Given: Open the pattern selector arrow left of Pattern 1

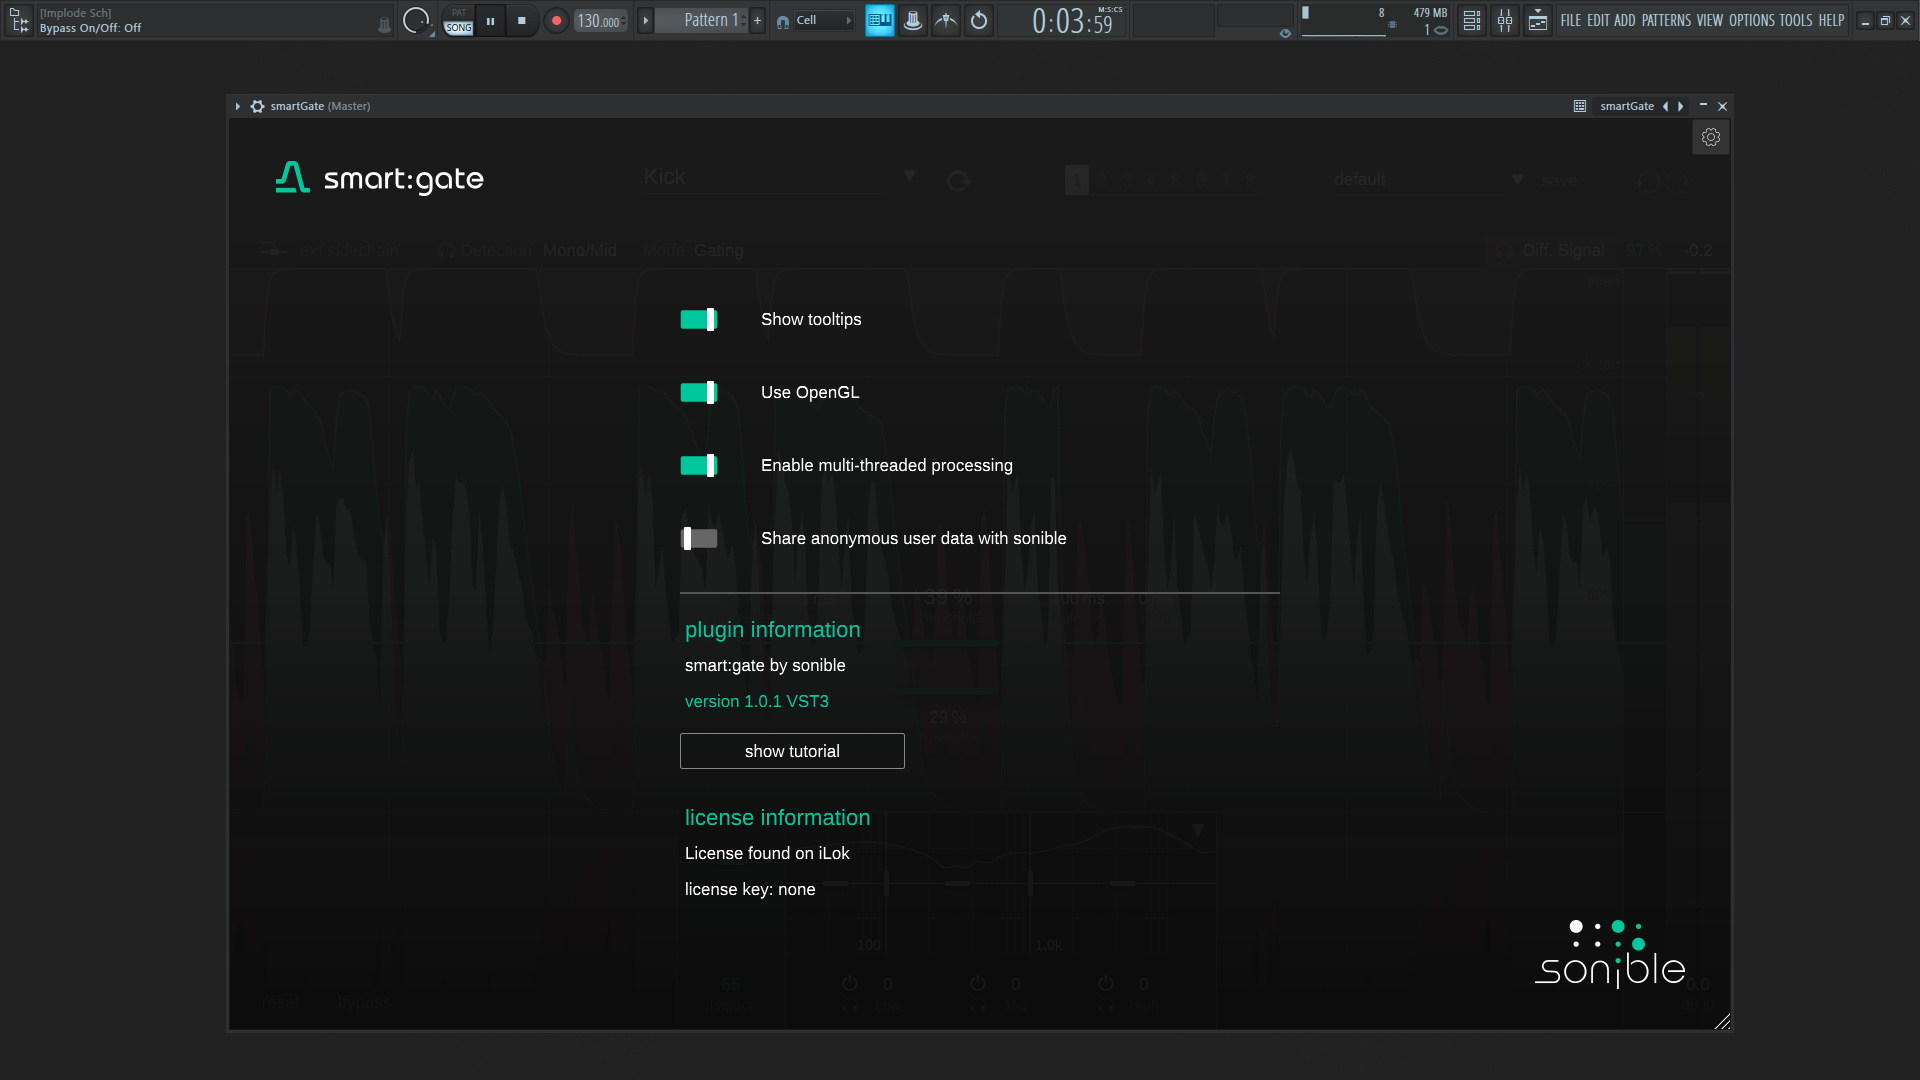Looking at the screenshot, I should [x=645, y=20].
